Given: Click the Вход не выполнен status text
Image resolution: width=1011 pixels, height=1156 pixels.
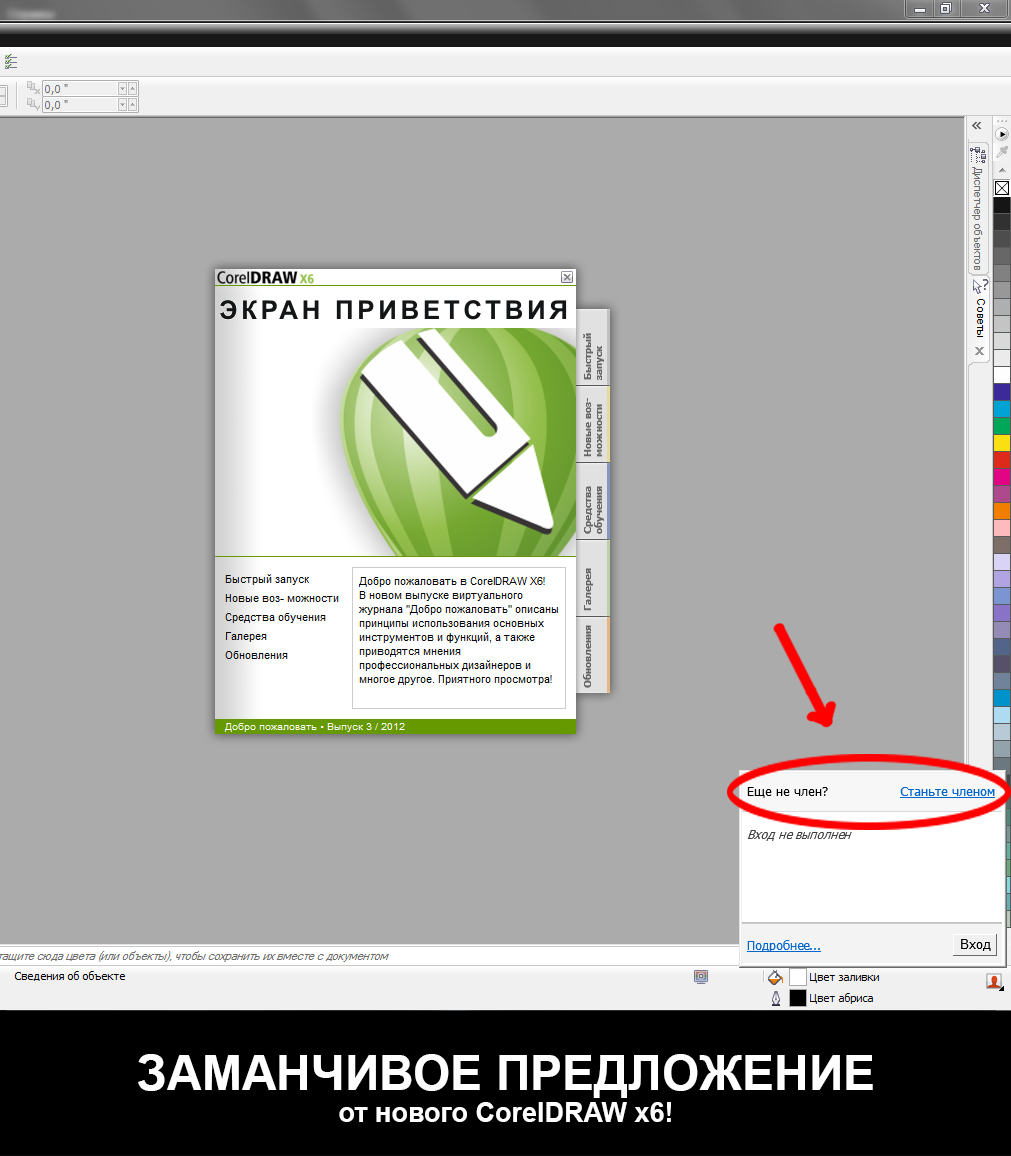Looking at the screenshot, I should [x=799, y=835].
